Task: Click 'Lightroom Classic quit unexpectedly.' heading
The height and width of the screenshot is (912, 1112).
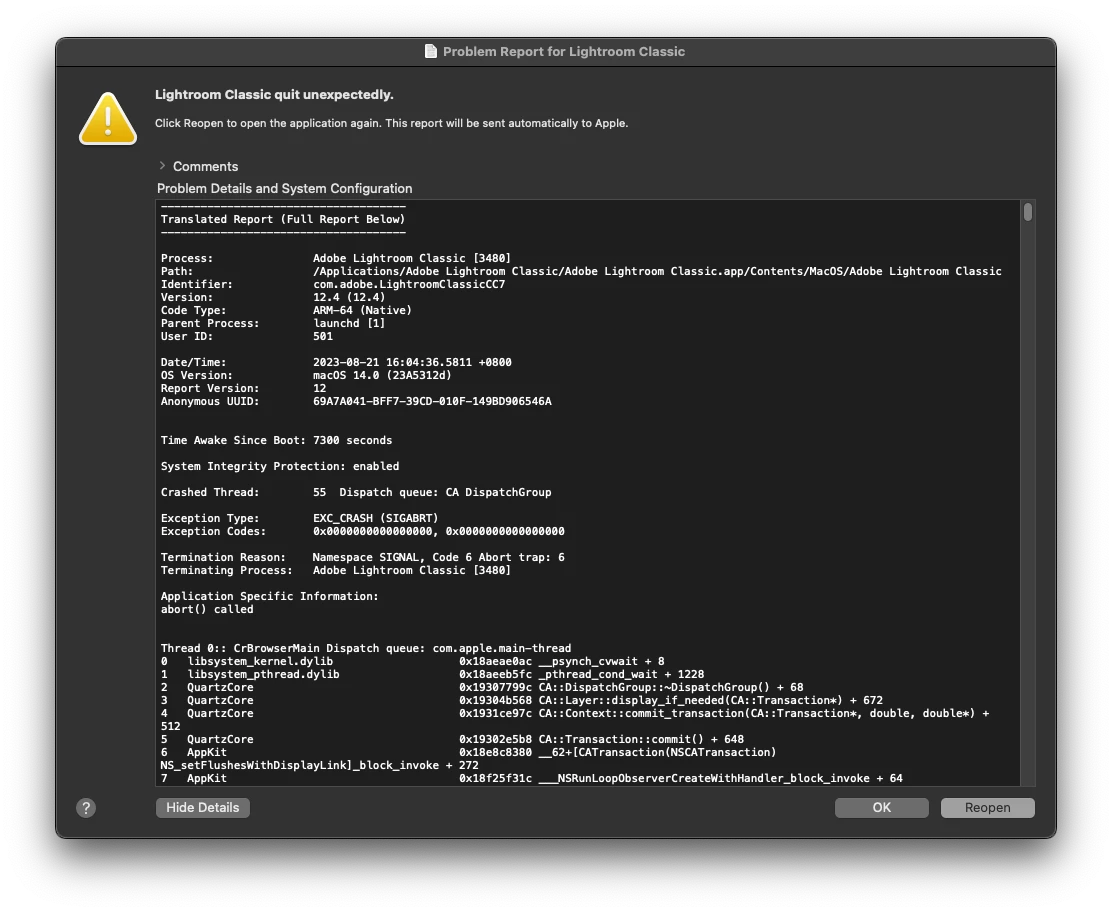Action: (274, 95)
